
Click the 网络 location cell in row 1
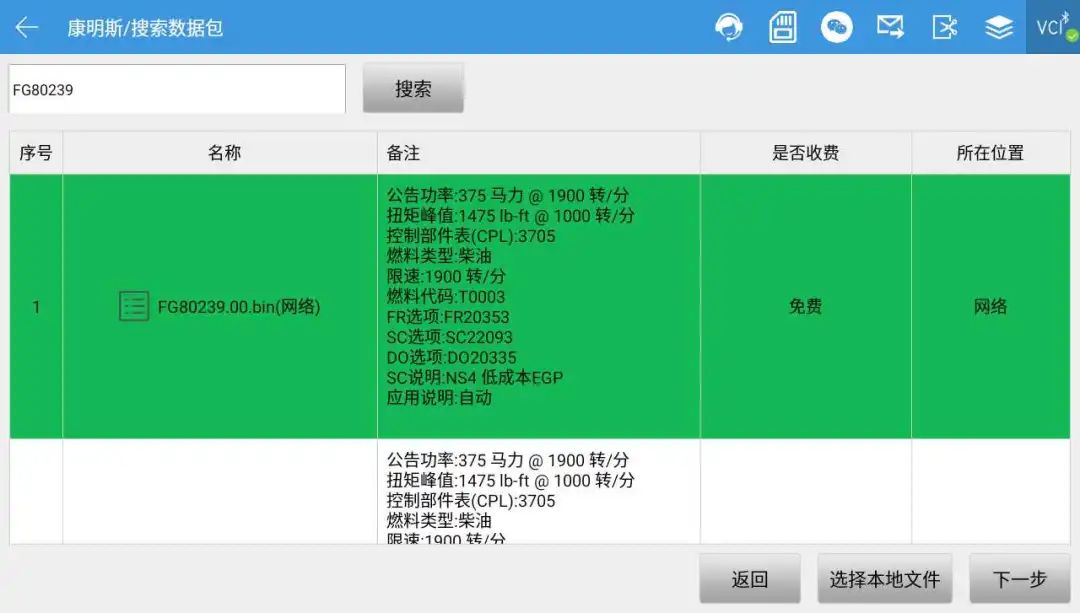click(x=990, y=306)
